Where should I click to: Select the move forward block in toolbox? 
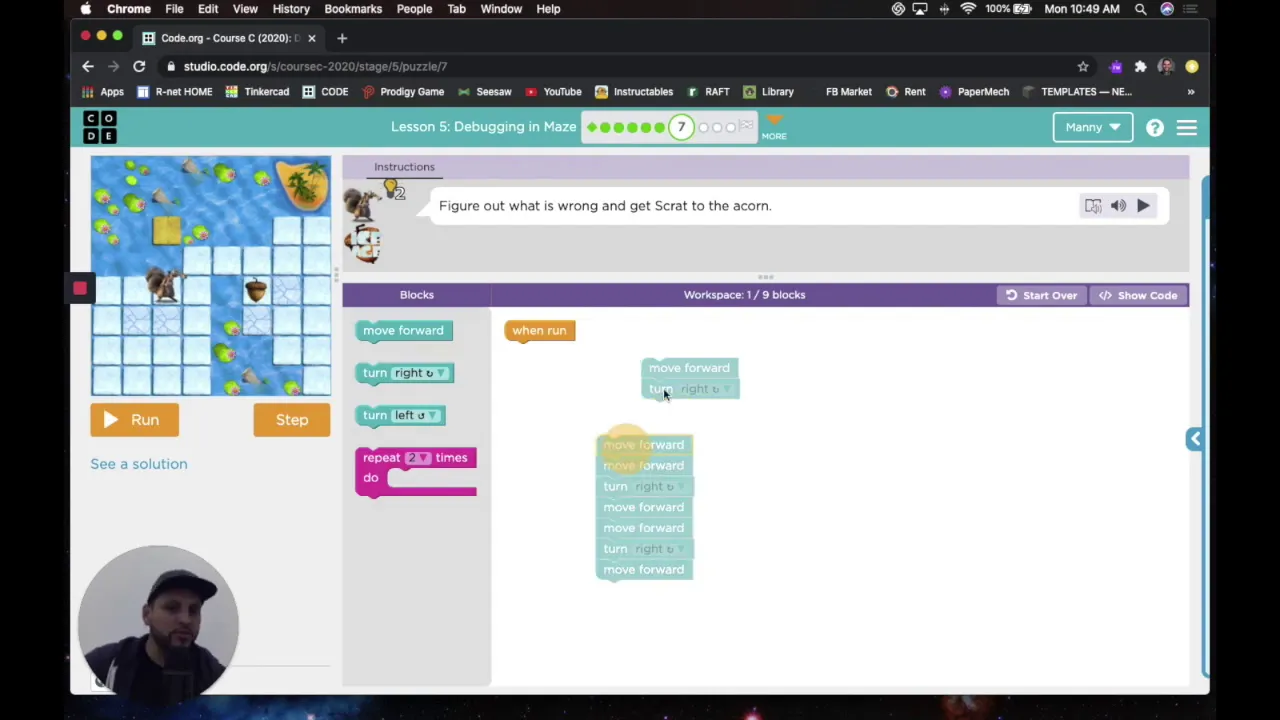[x=403, y=331]
